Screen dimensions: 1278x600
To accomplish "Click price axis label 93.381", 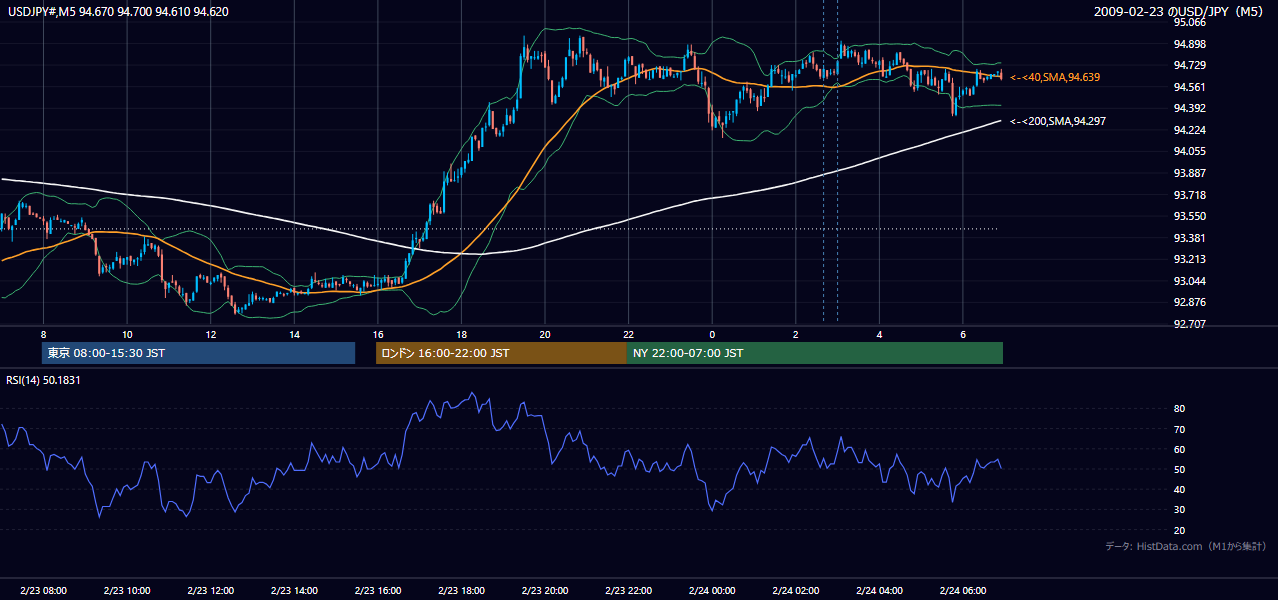I will pos(1192,238).
